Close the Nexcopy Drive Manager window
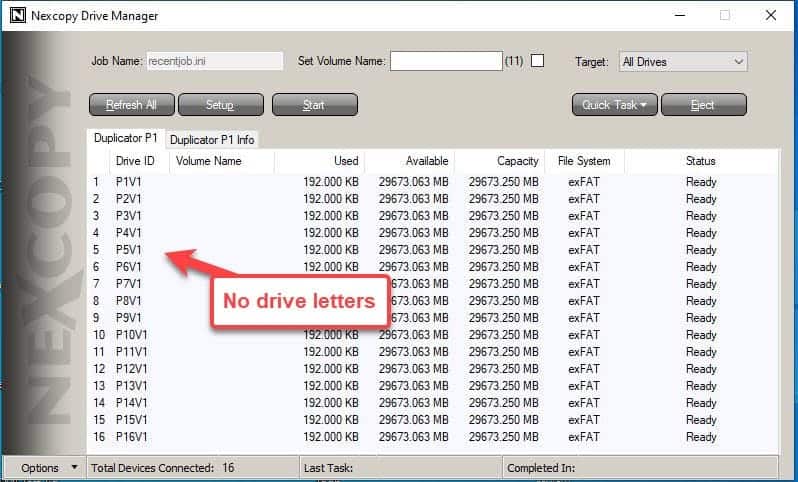798x482 pixels. (771, 15)
